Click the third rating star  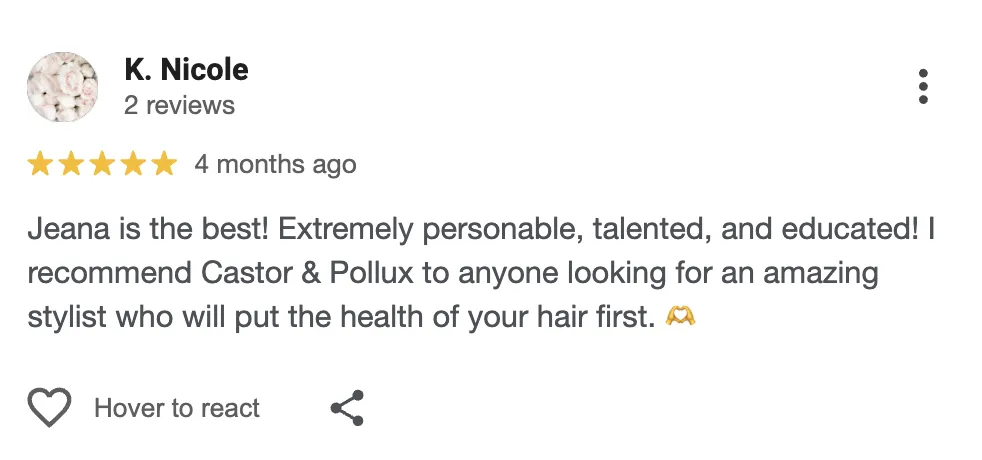[102, 164]
